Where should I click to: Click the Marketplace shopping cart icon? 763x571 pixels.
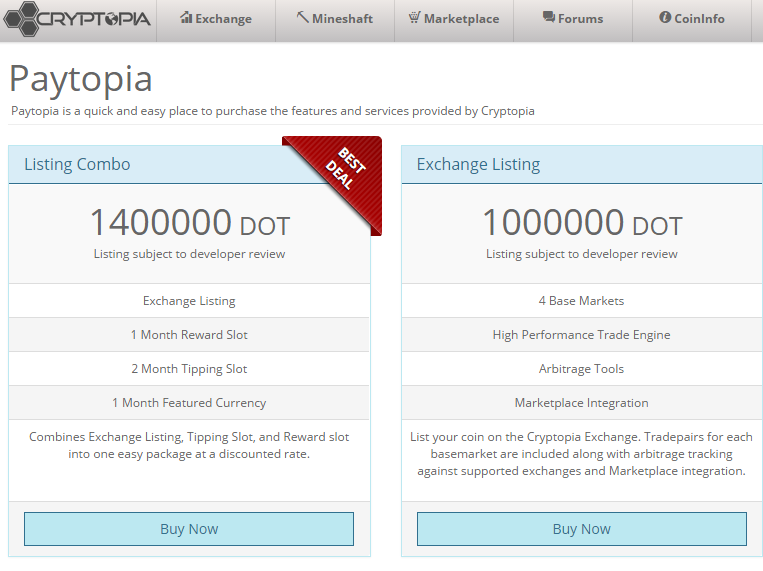[x=414, y=18]
